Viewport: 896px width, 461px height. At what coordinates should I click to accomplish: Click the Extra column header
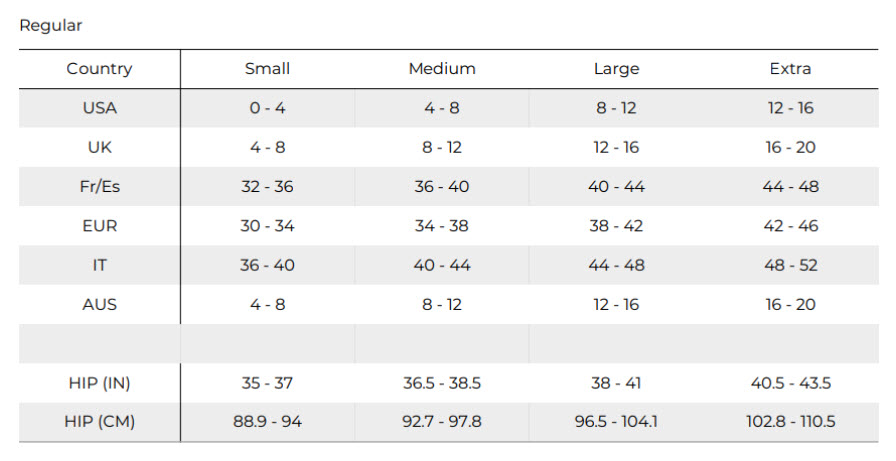(790, 69)
